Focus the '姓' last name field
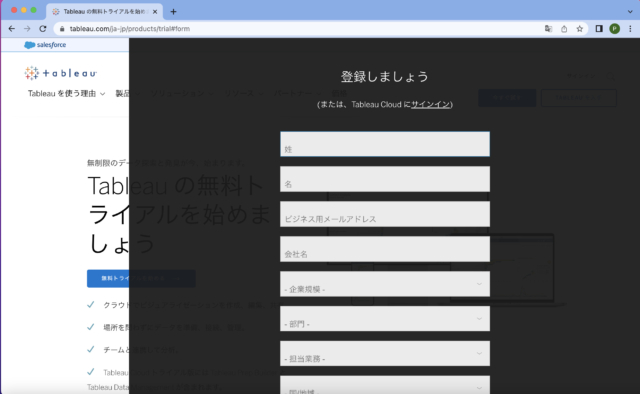The width and height of the screenshot is (640, 394). click(385, 144)
